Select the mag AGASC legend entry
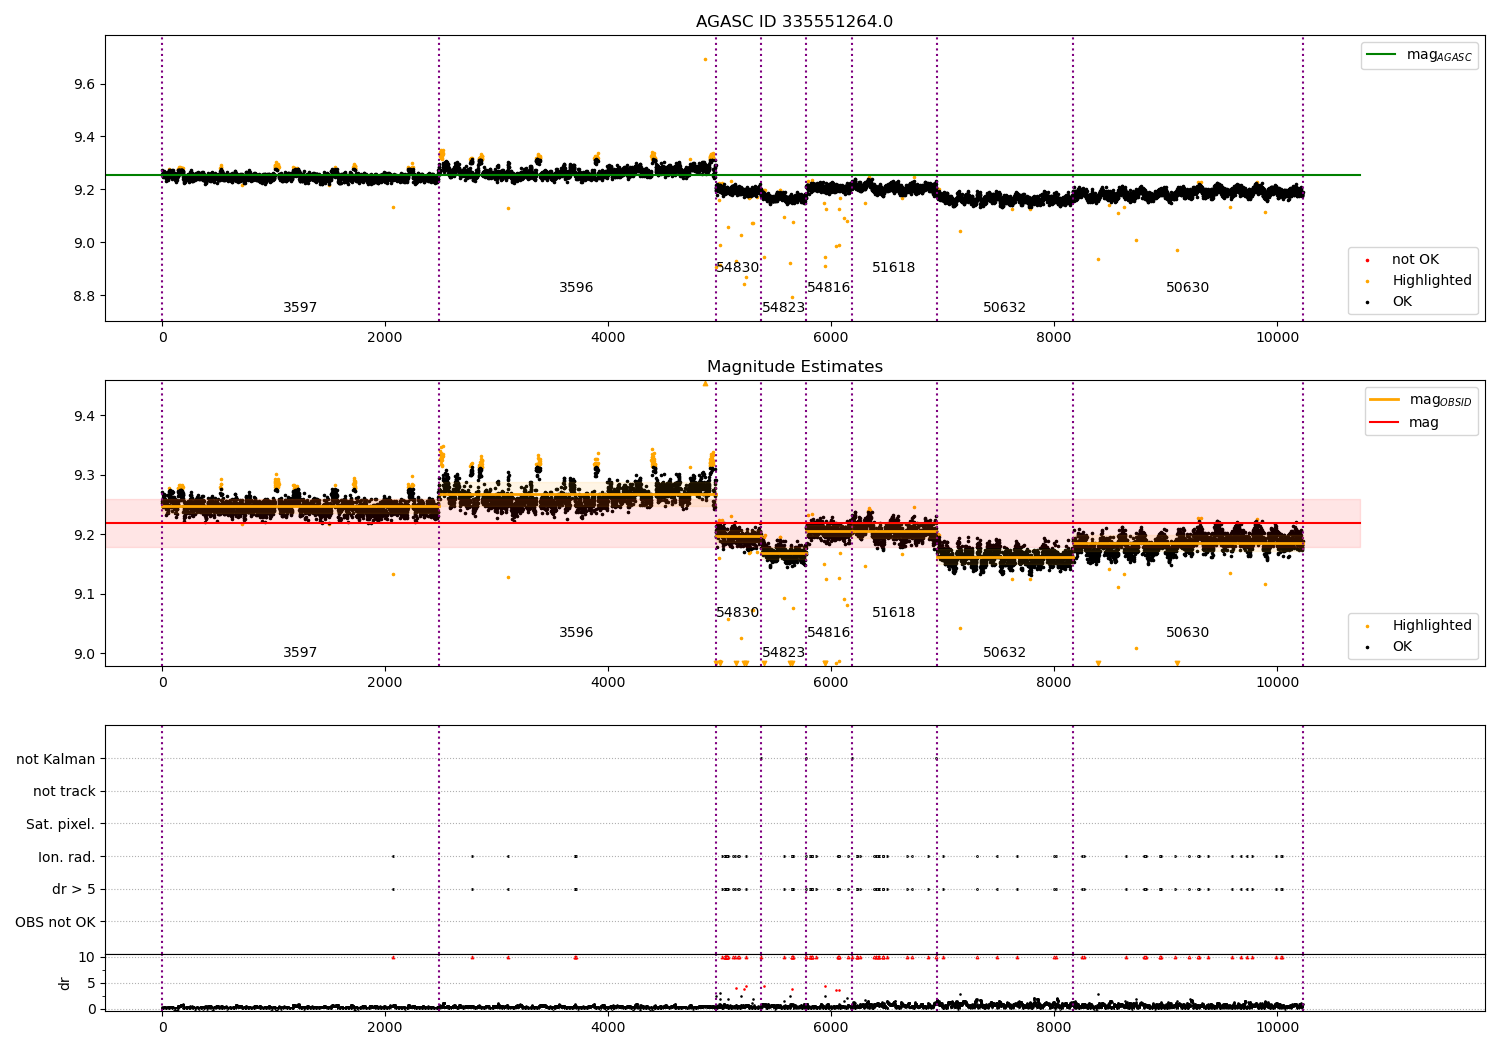 pyautogui.click(x=1420, y=55)
